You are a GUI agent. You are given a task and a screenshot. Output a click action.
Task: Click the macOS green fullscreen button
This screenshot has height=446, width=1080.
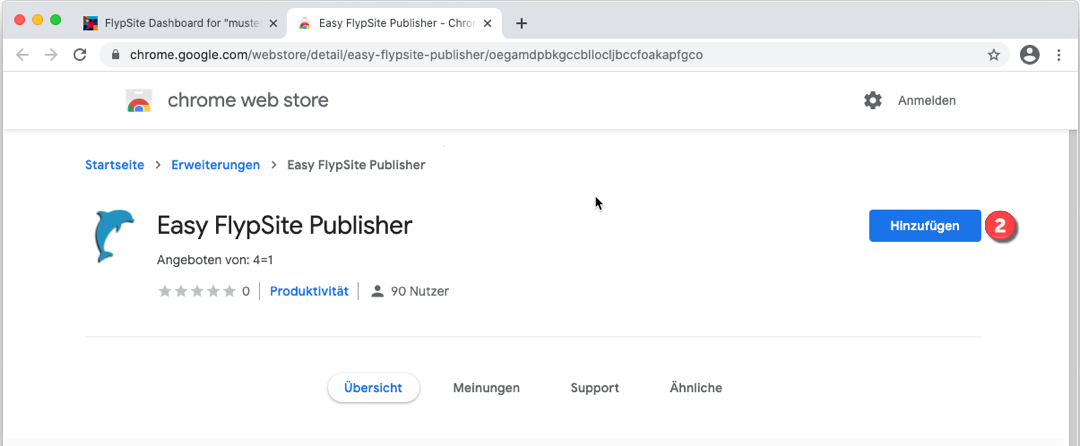pyautogui.click(x=55, y=20)
